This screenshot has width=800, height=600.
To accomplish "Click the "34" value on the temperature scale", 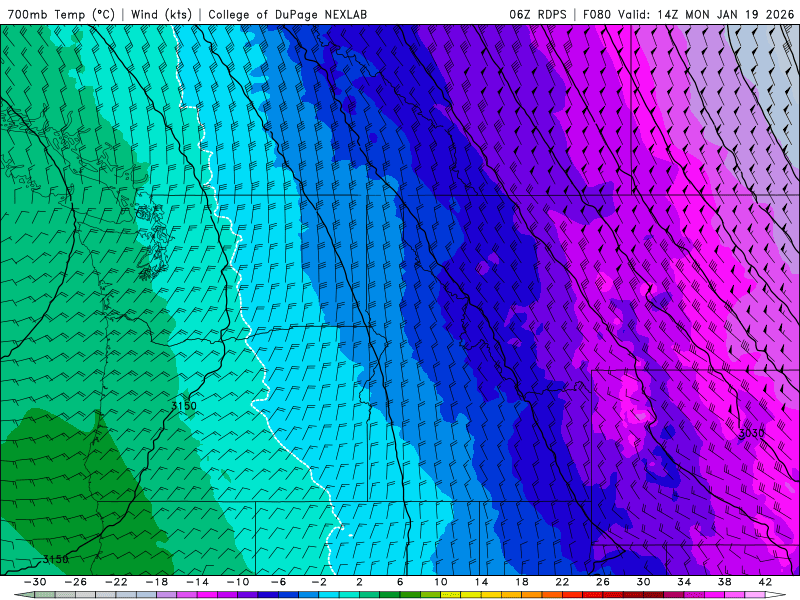I will 684,582.
